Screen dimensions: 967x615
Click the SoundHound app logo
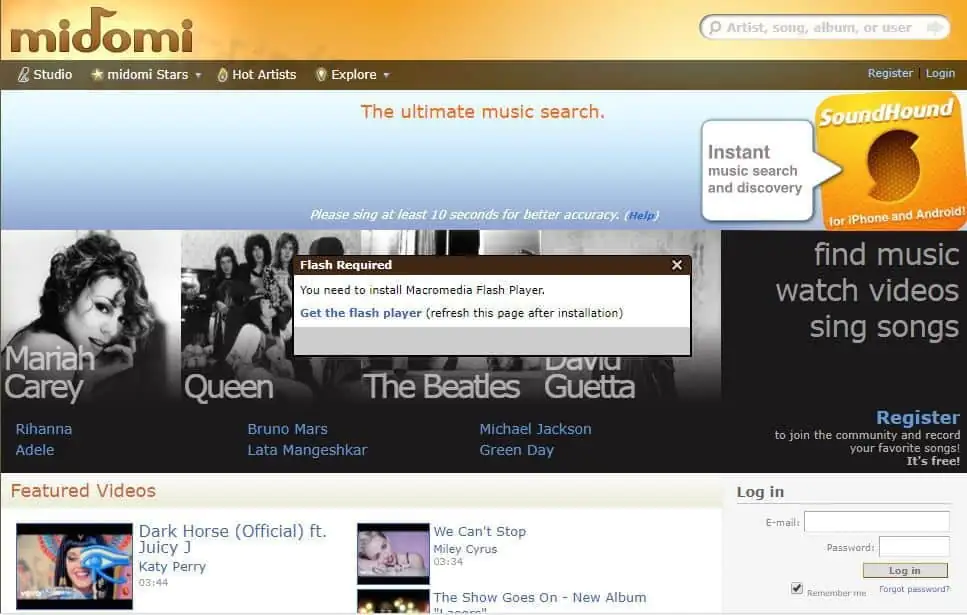(x=892, y=161)
